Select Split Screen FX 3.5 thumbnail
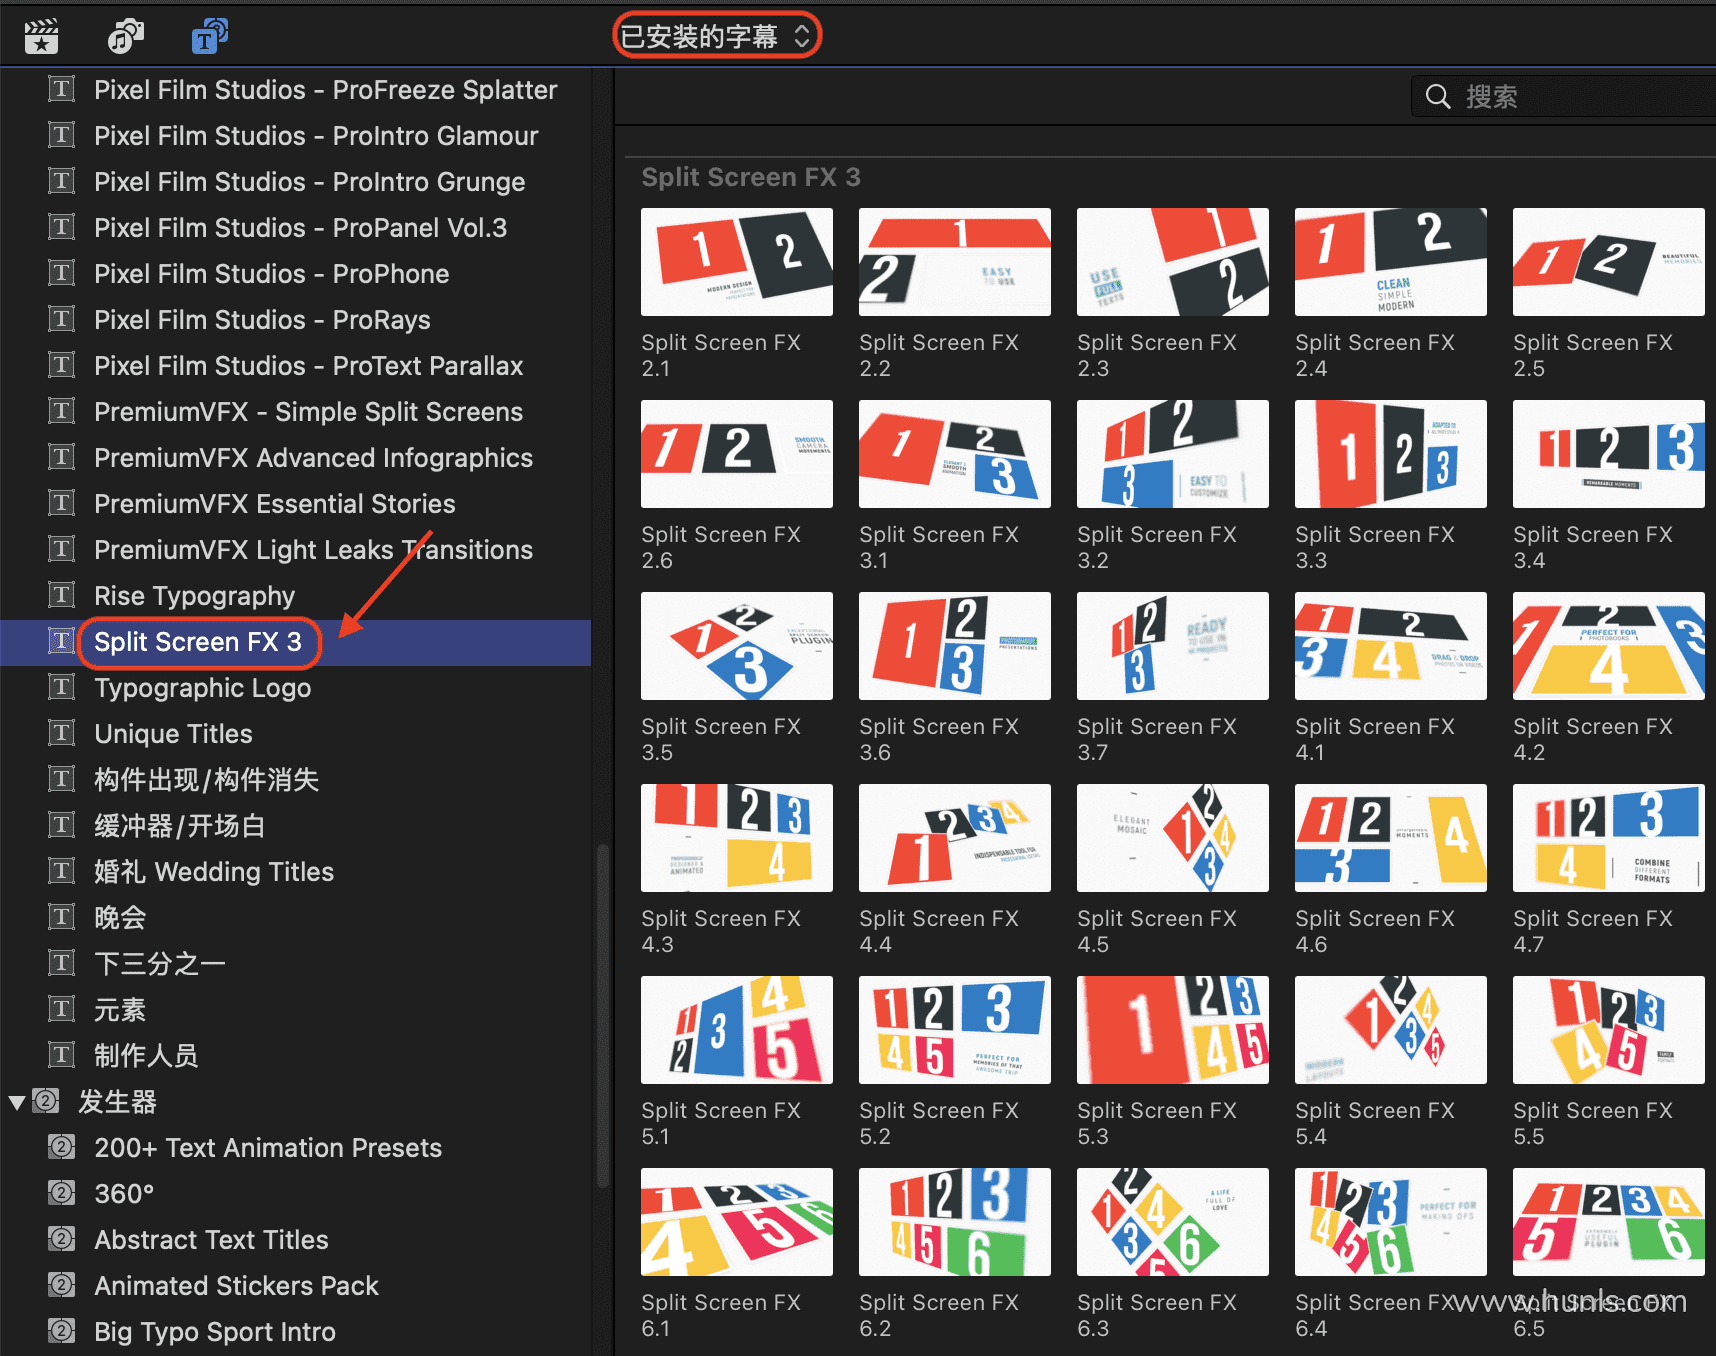This screenshot has width=1716, height=1356. coord(737,646)
